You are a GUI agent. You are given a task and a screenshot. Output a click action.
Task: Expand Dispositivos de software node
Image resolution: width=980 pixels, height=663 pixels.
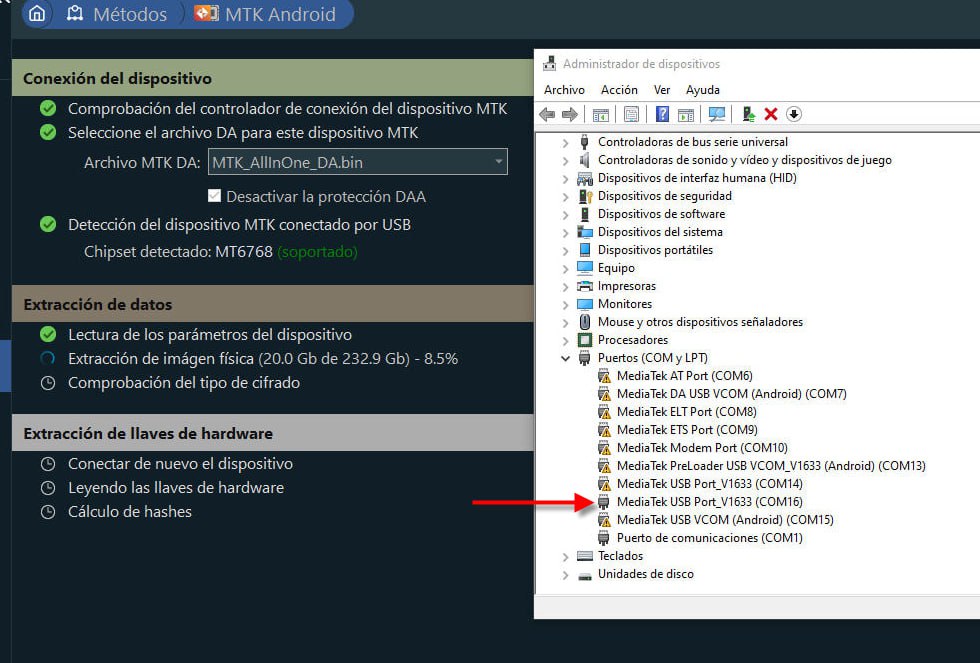[566, 215]
